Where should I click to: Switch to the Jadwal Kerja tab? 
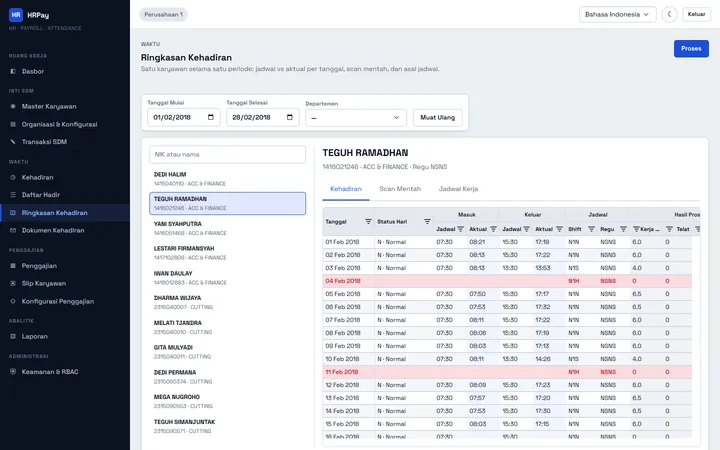click(x=458, y=189)
